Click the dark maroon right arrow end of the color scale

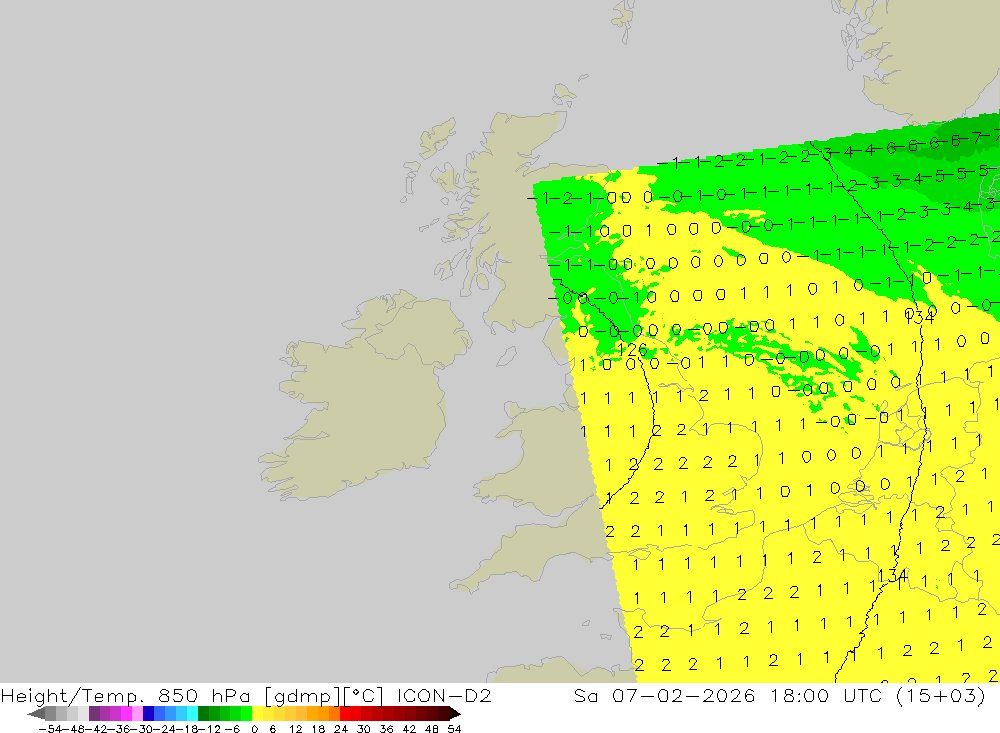[455, 713]
